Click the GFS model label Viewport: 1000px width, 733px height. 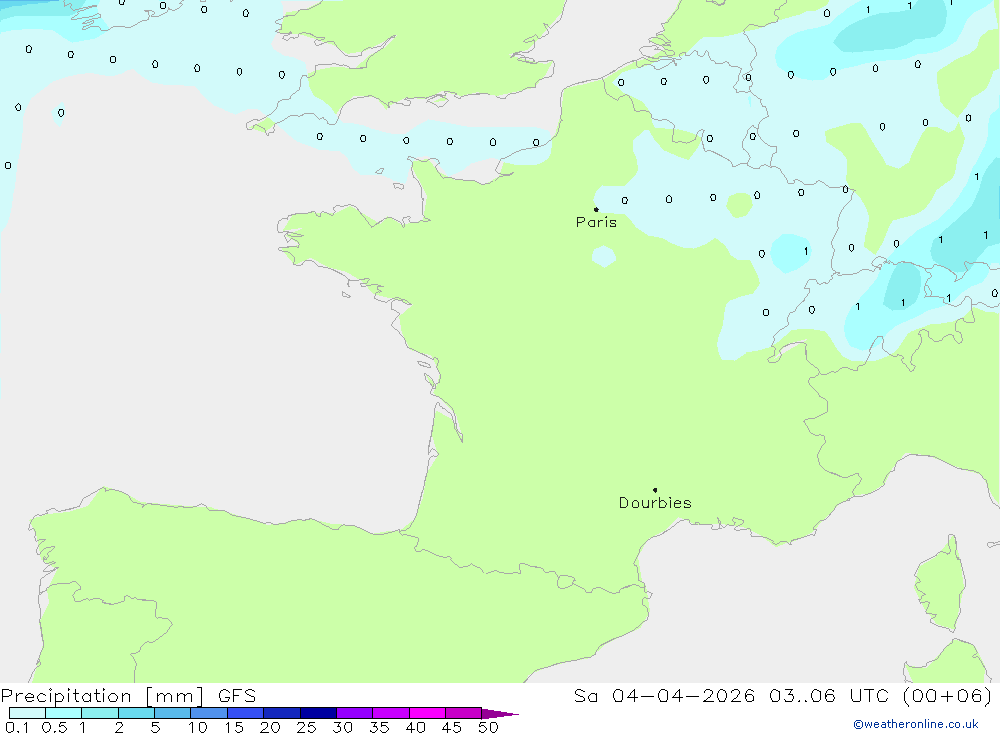tap(237, 696)
